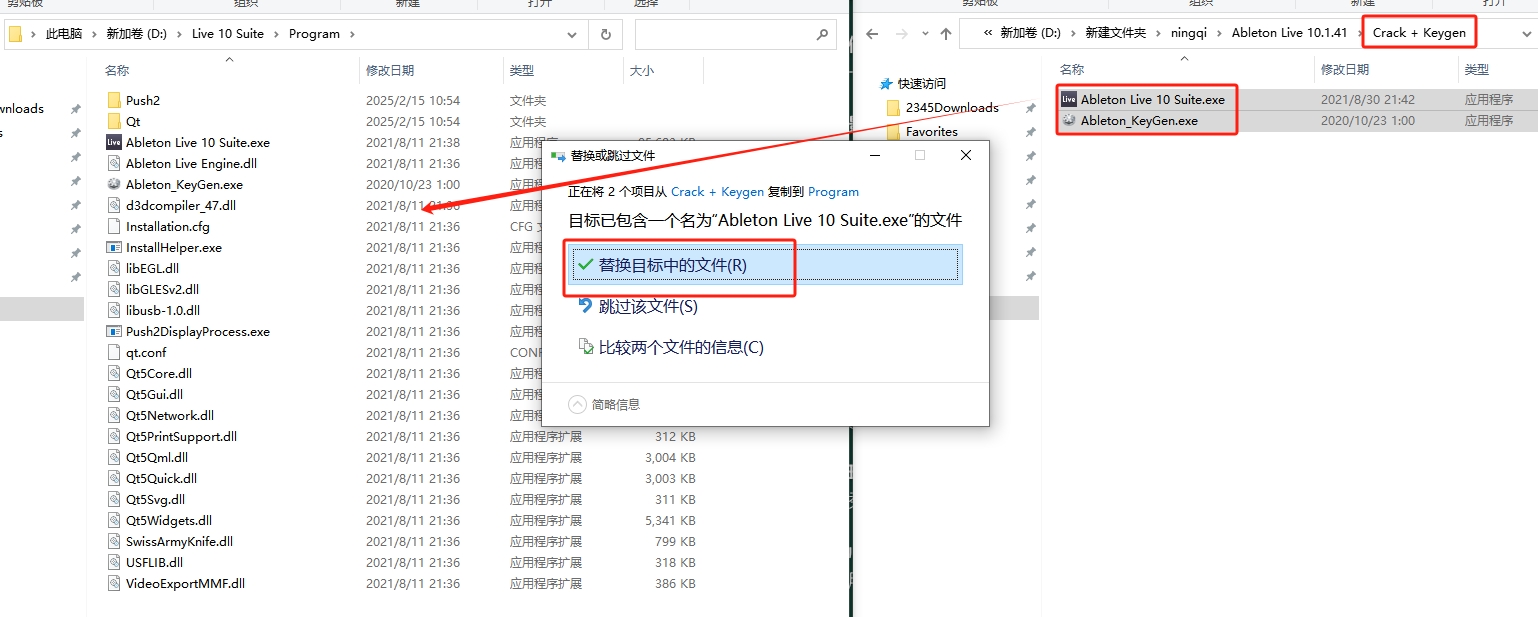Viewport: 1538px width, 617px height.
Task: Click the Favorites folder icon in navigation pane
Action: tap(894, 131)
